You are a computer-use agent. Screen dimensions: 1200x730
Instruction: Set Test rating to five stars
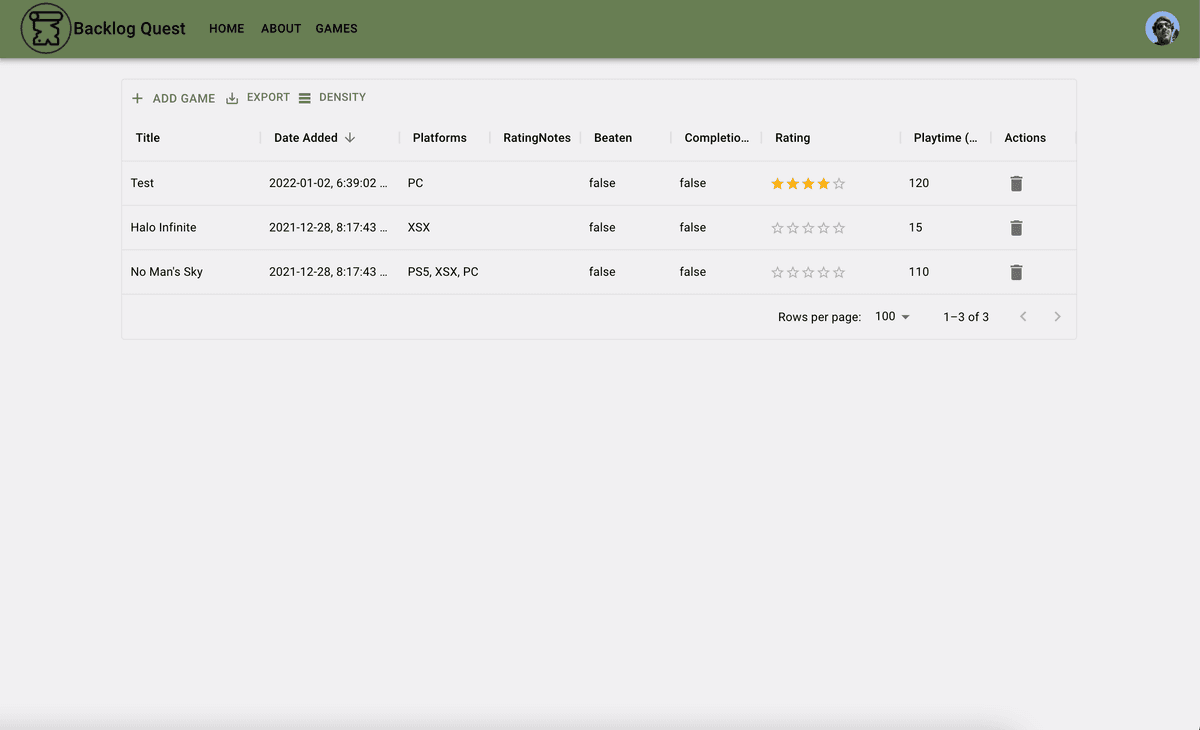(x=839, y=184)
